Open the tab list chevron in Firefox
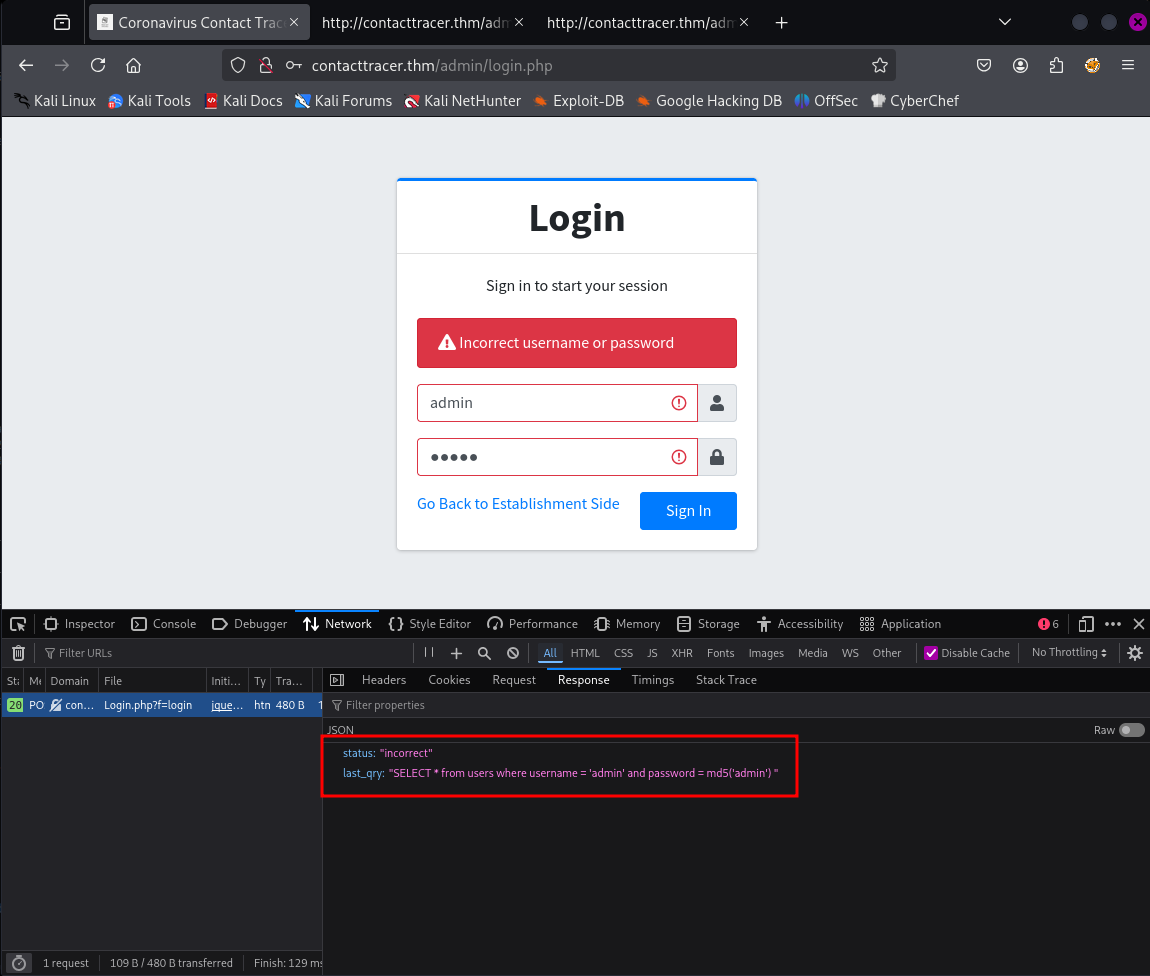This screenshot has width=1150, height=976. click(x=1004, y=21)
